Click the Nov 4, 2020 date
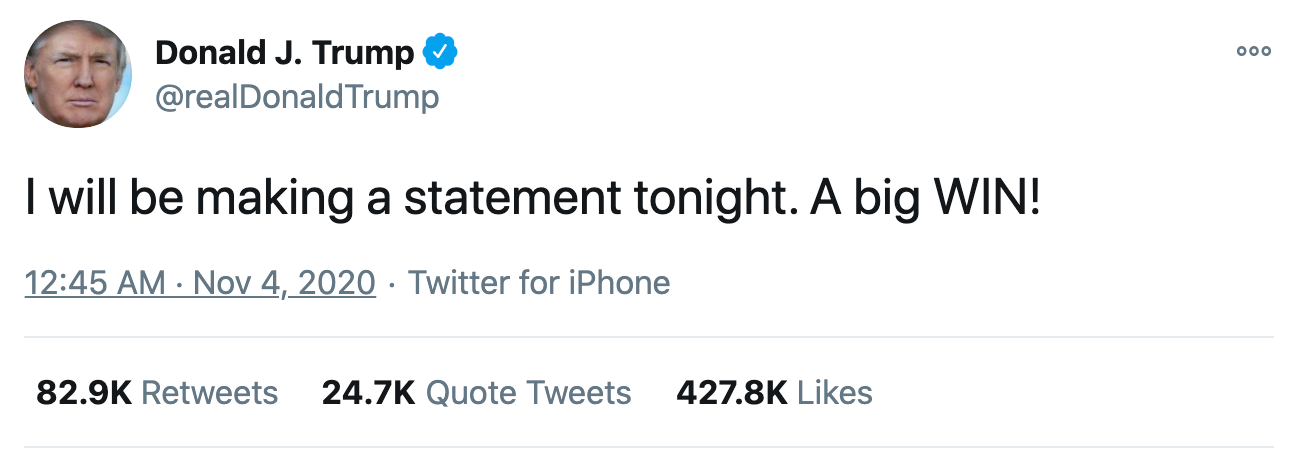 (284, 283)
